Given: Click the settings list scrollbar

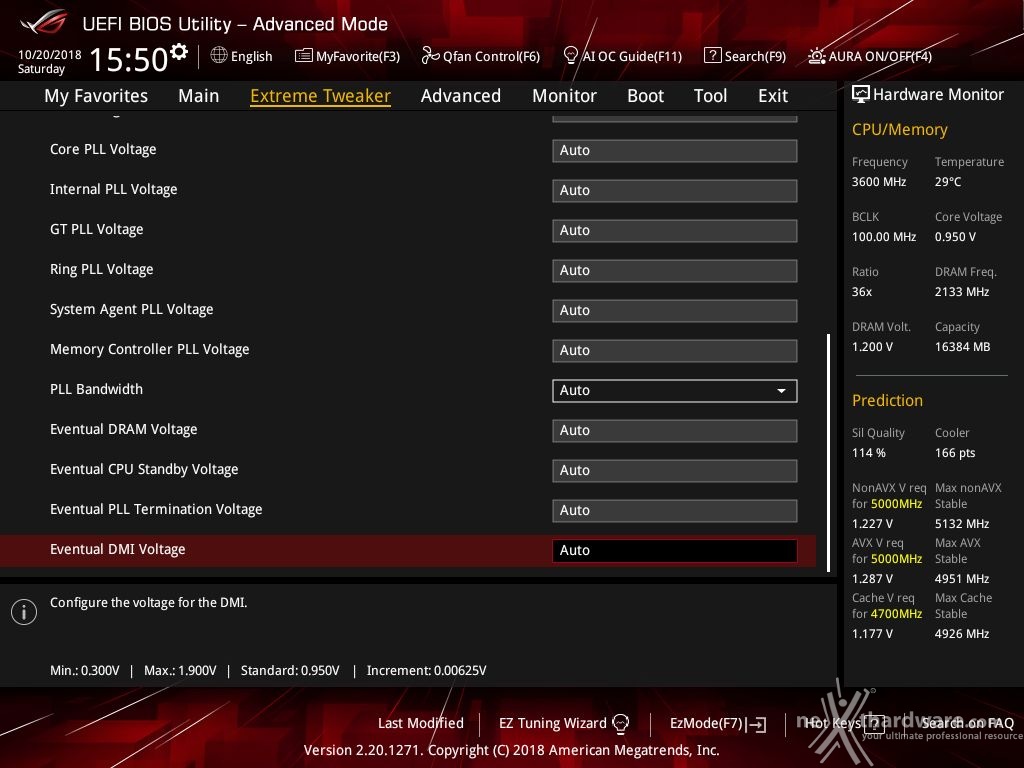Looking at the screenshot, I should [x=828, y=453].
